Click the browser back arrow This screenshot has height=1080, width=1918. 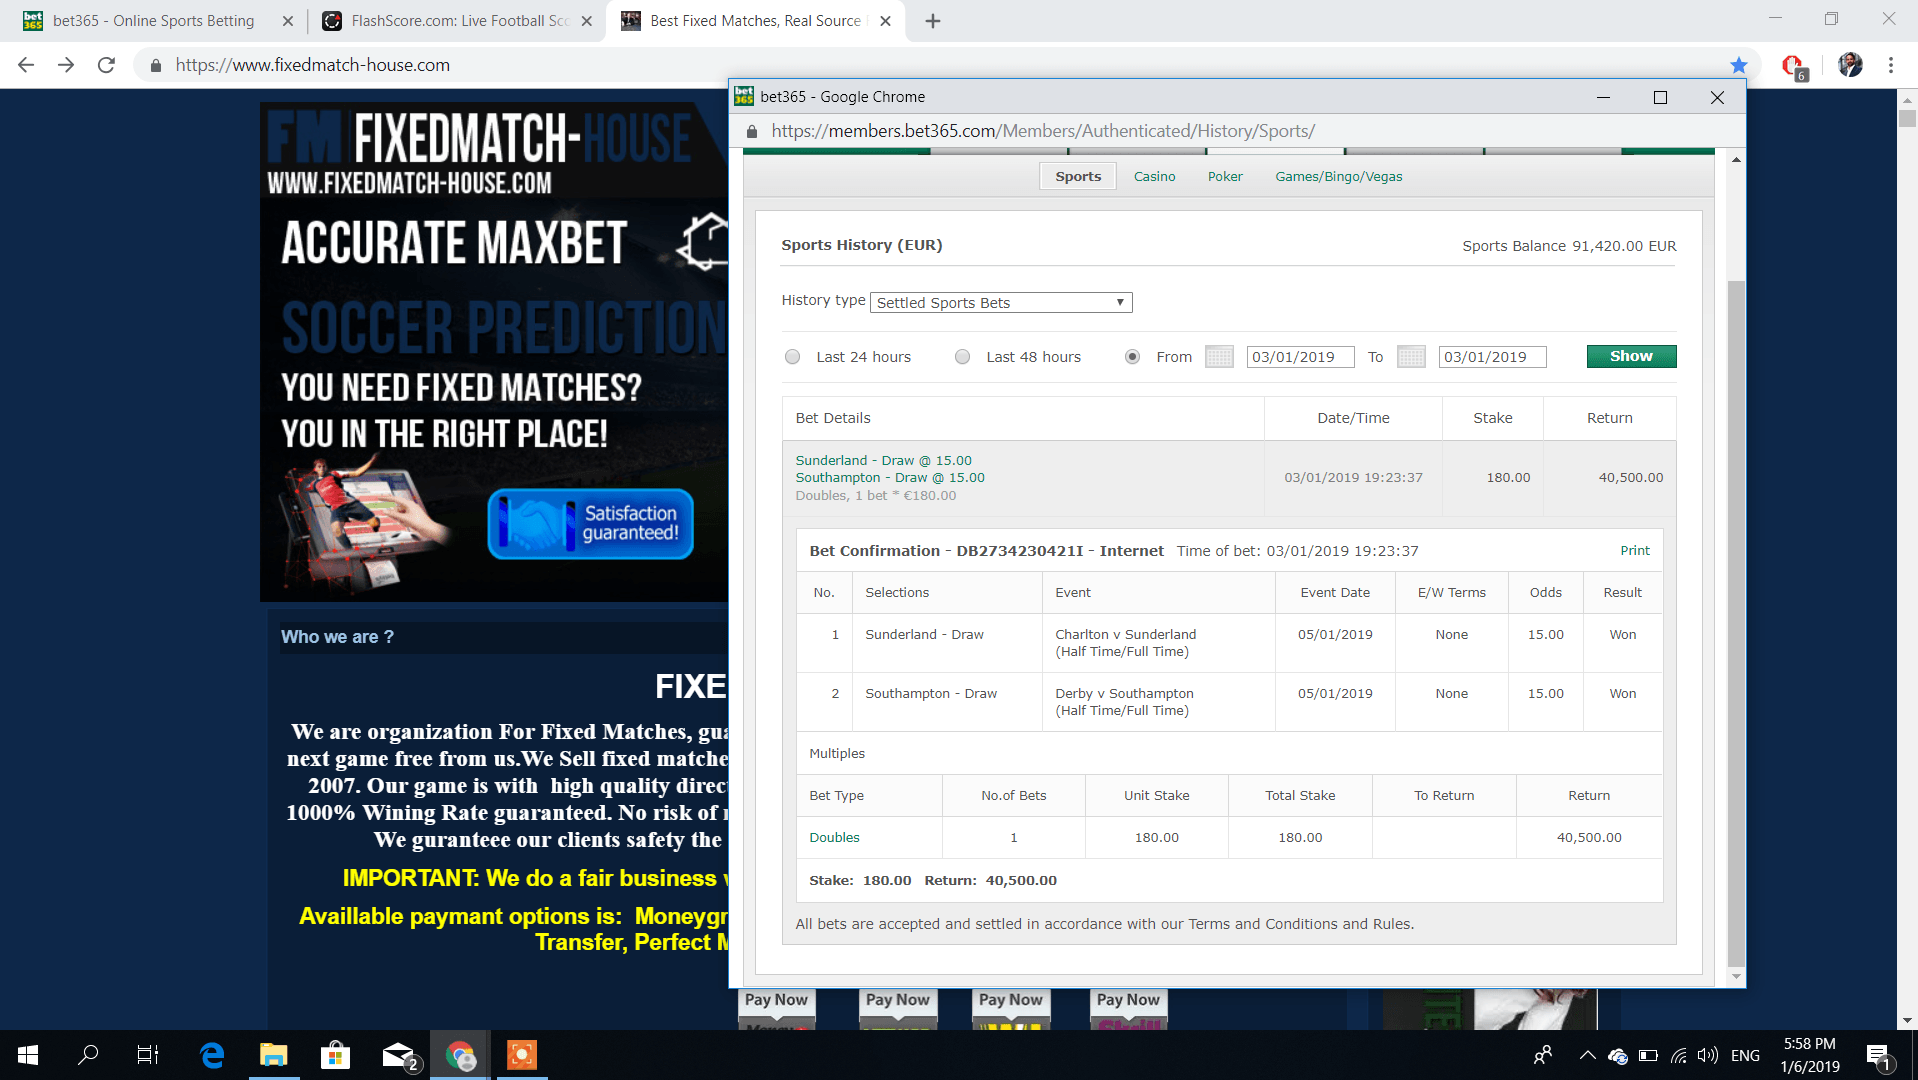(x=26, y=65)
